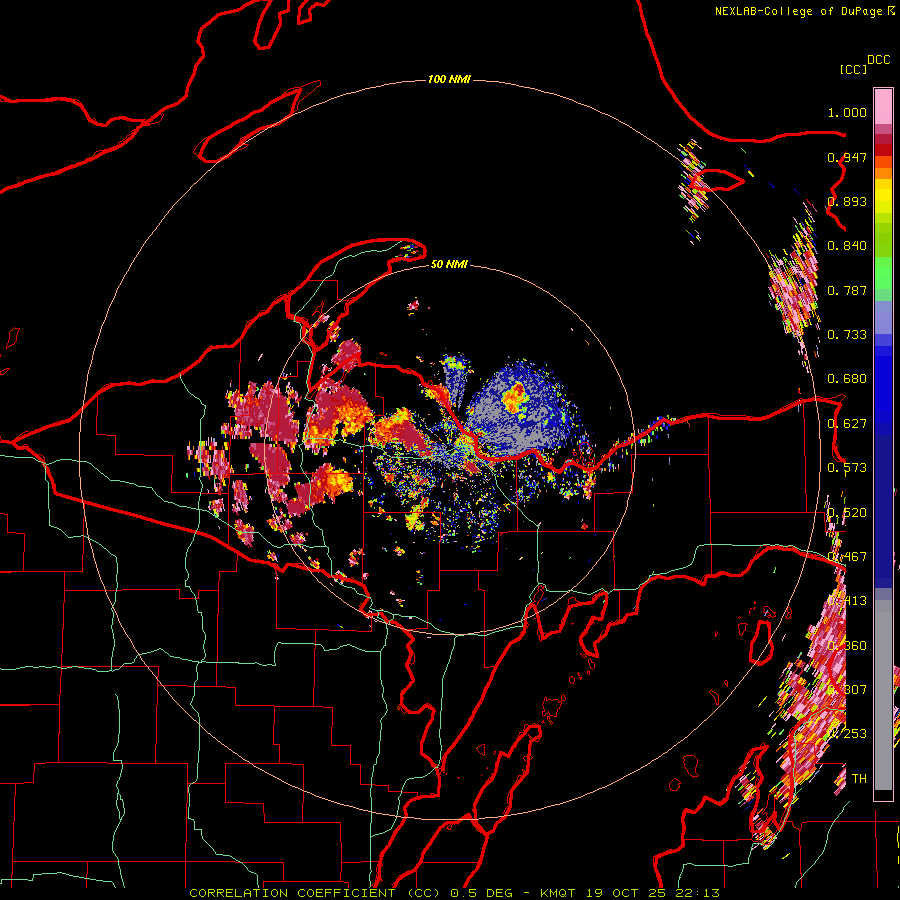Screen dimensions: 900x900
Task: Click the 0.733 legend value
Action: point(847,335)
